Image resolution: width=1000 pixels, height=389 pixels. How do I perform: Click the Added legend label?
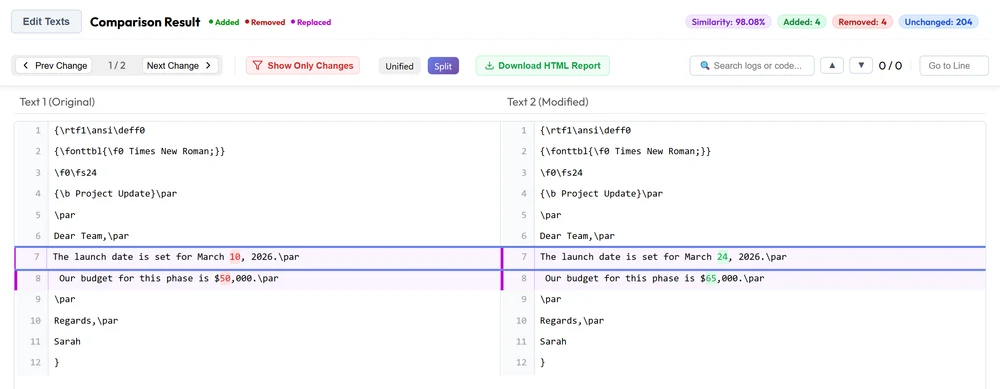[224, 22]
